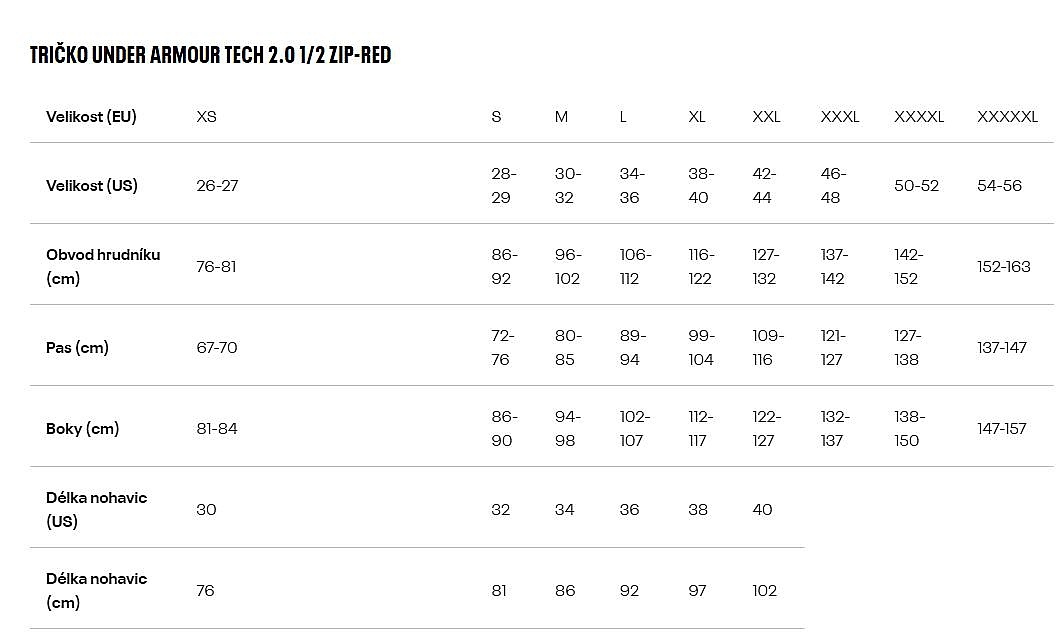Click US size value 26-27
The height and width of the screenshot is (644, 1059).
217,186
